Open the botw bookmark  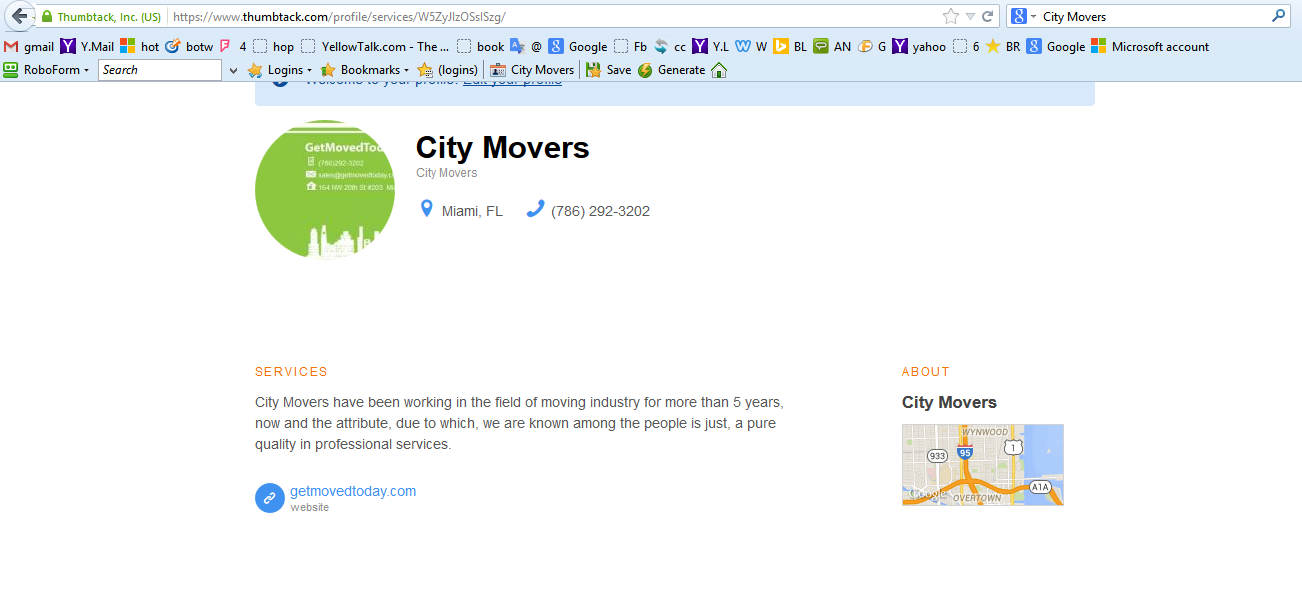pyautogui.click(x=189, y=46)
